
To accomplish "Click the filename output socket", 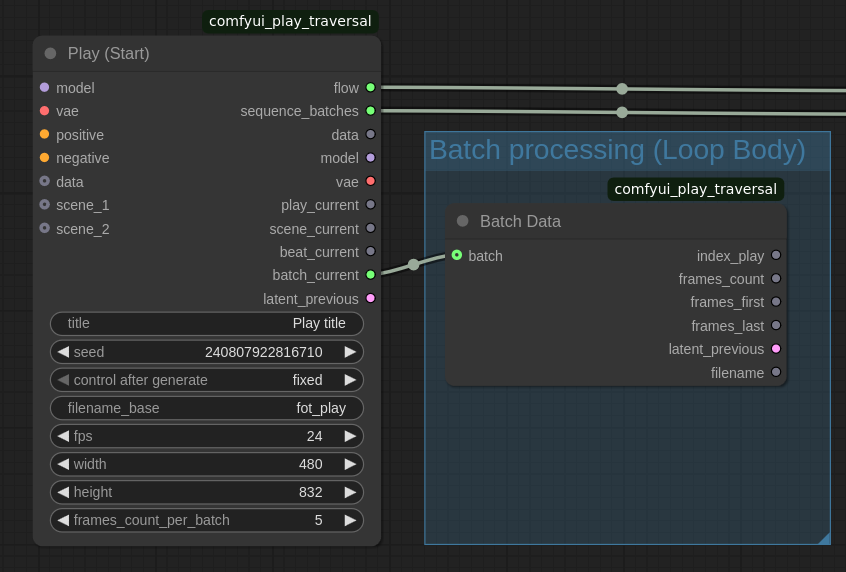I will click(776, 372).
